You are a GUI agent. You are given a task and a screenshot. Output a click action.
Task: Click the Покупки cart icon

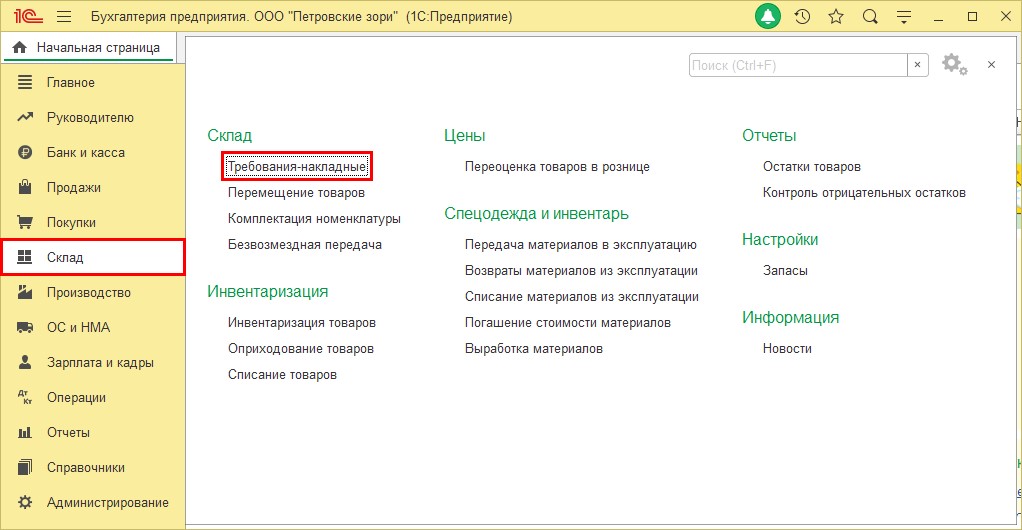pos(25,222)
